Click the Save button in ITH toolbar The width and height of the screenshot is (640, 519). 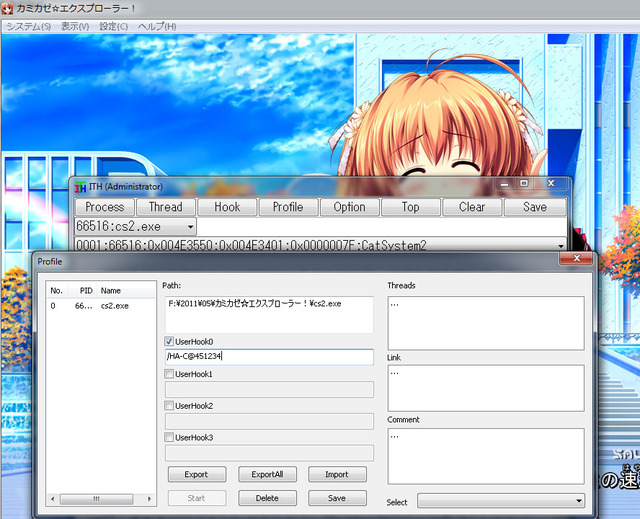535,207
